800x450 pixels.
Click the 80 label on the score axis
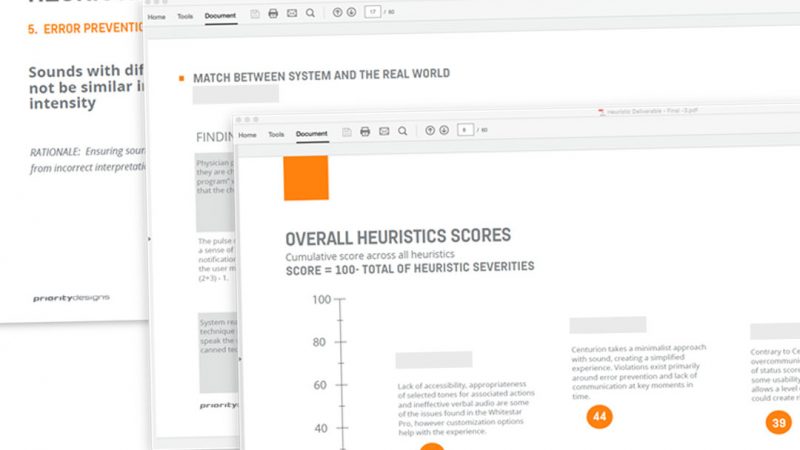(319, 342)
